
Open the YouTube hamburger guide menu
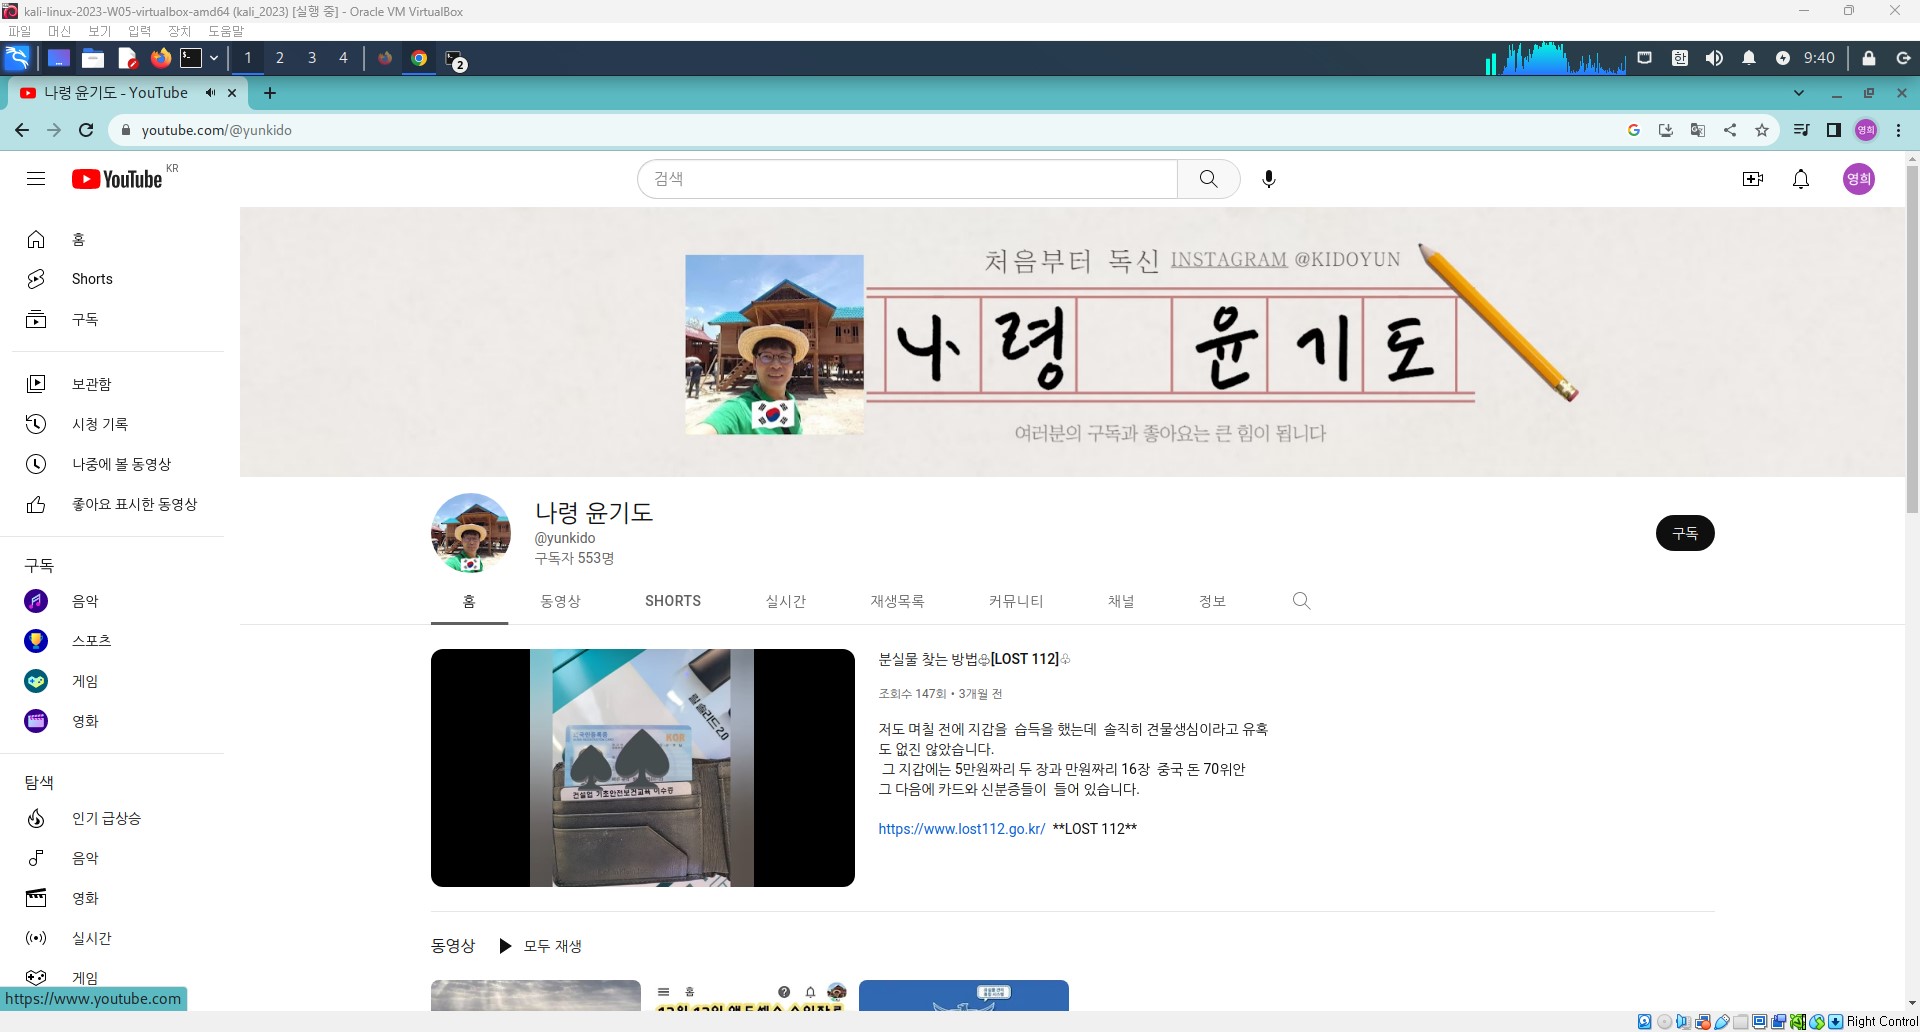(36, 179)
